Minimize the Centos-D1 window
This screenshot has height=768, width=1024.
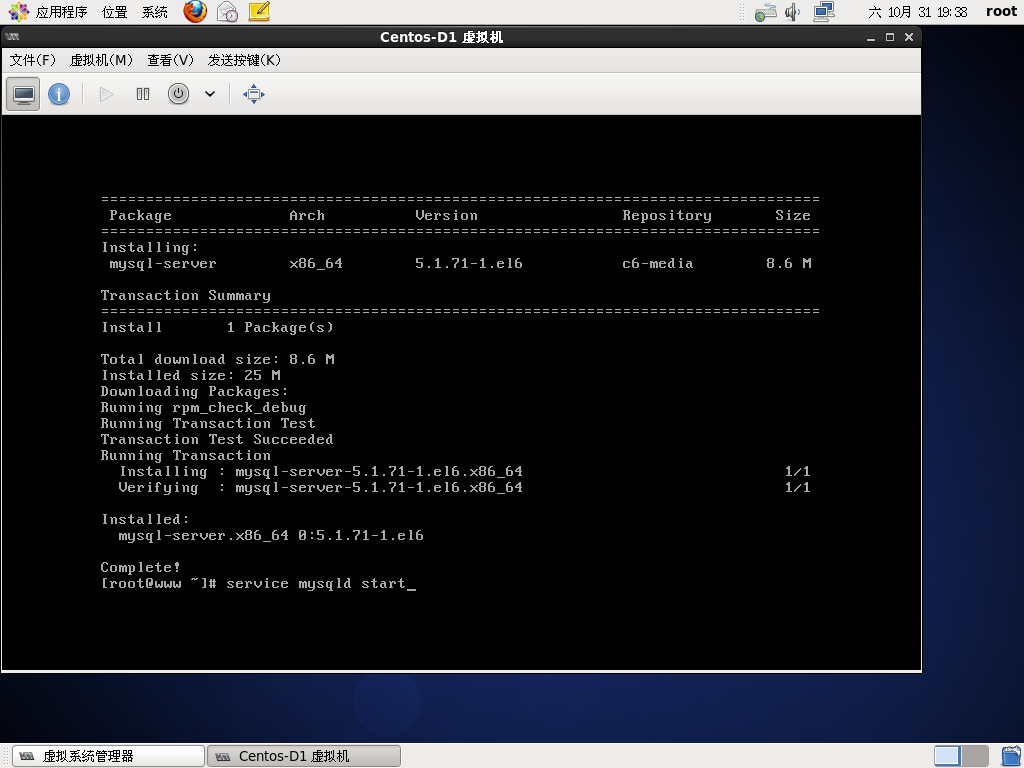pyautogui.click(x=871, y=37)
